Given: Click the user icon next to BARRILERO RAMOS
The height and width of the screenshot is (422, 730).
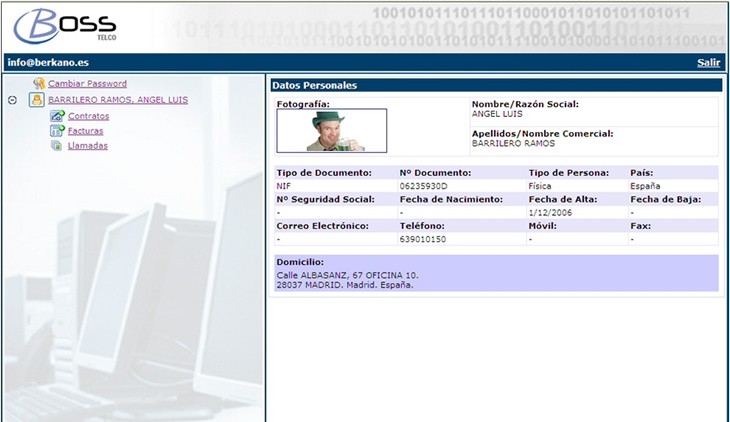Looking at the screenshot, I should point(37,100).
